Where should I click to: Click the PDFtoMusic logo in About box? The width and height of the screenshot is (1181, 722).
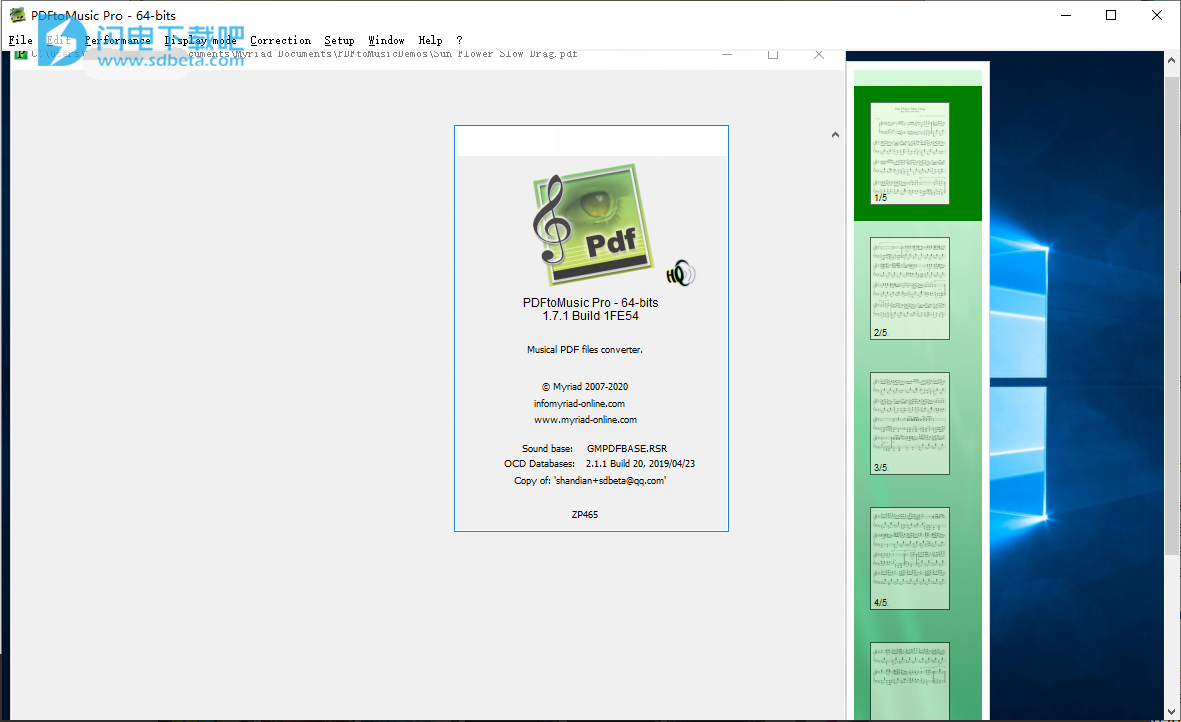[592, 224]
